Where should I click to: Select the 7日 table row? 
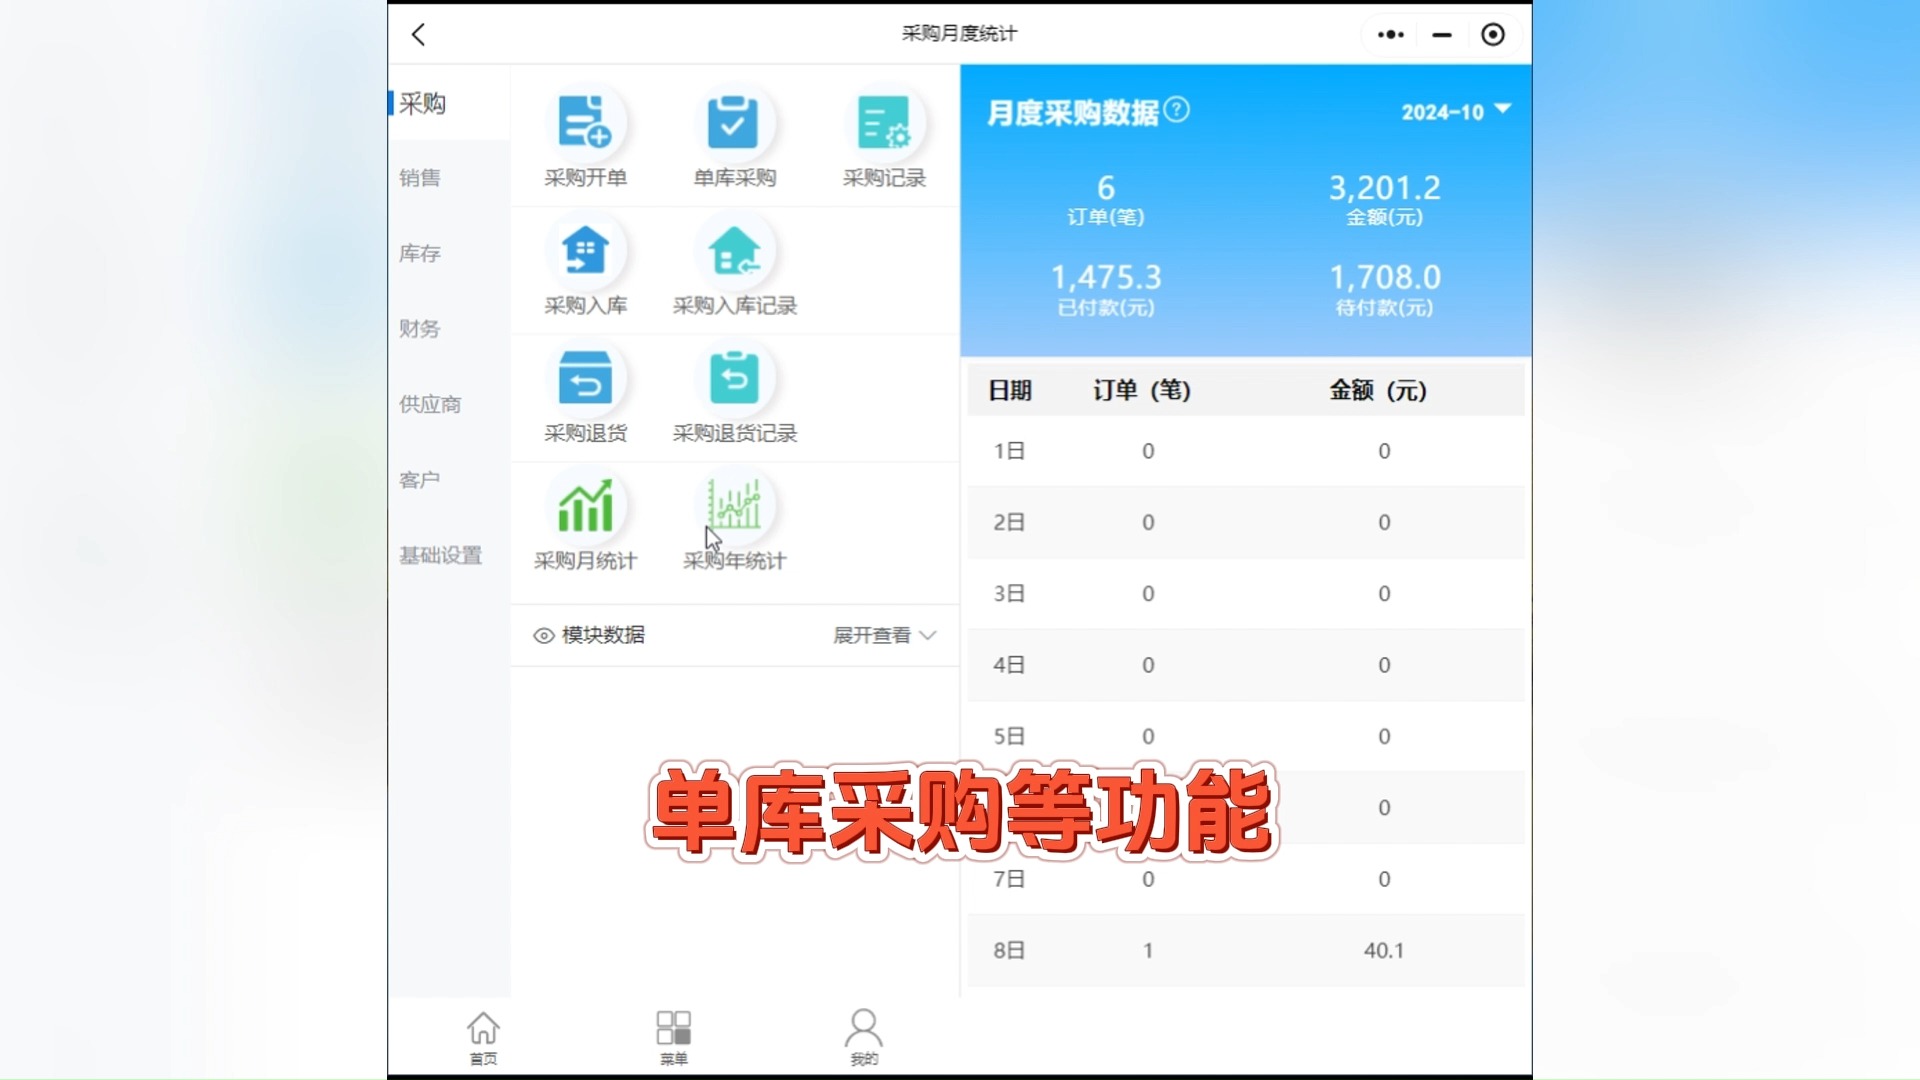(x=1245, y=879)
